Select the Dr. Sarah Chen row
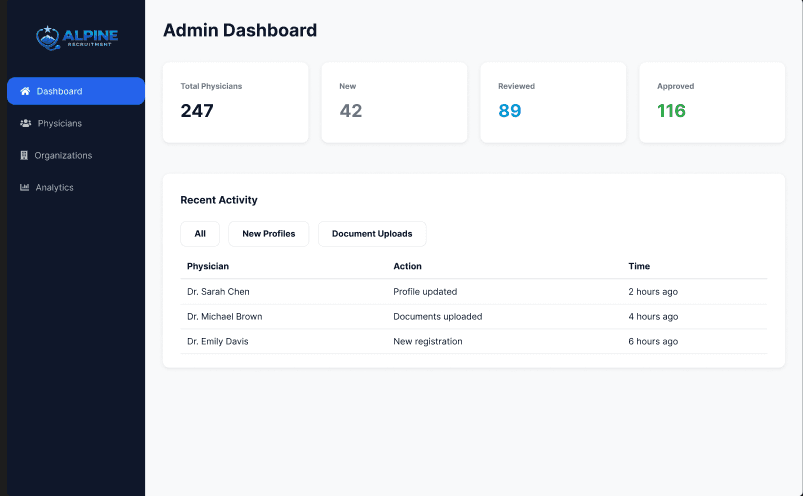This screenshot has width=803, height=496. [474, 292]
